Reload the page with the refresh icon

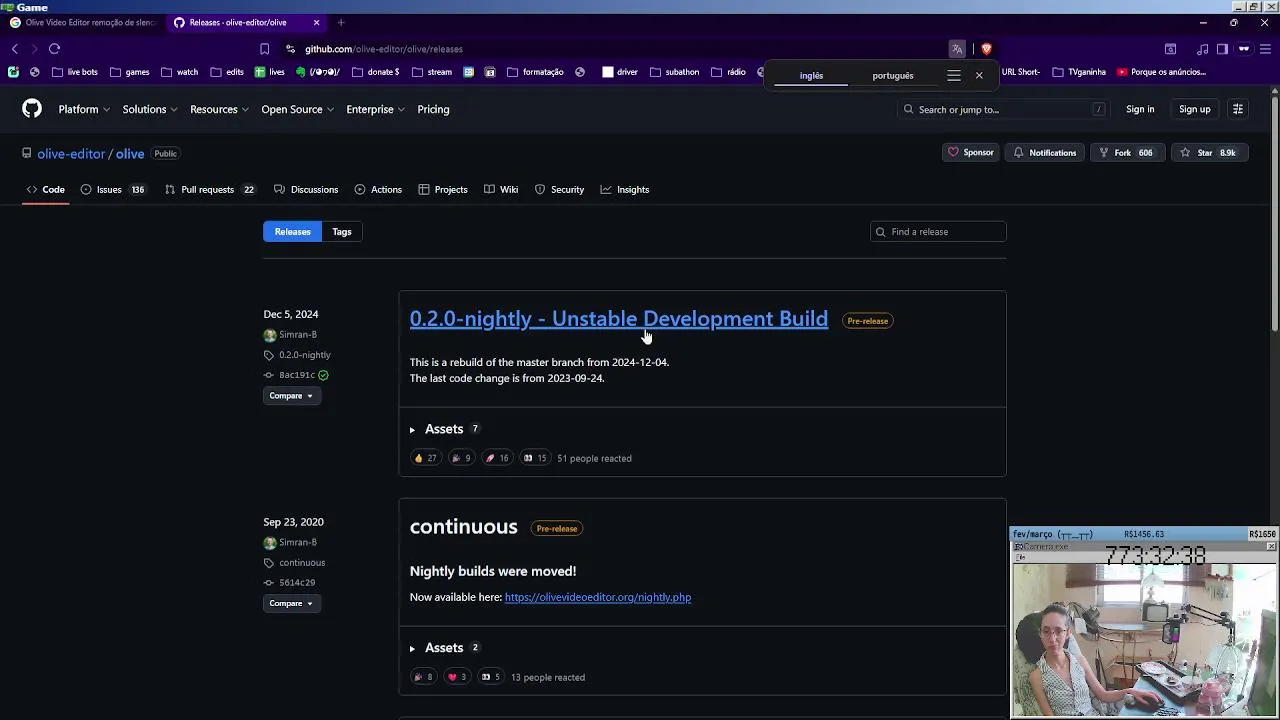[54, 49]
